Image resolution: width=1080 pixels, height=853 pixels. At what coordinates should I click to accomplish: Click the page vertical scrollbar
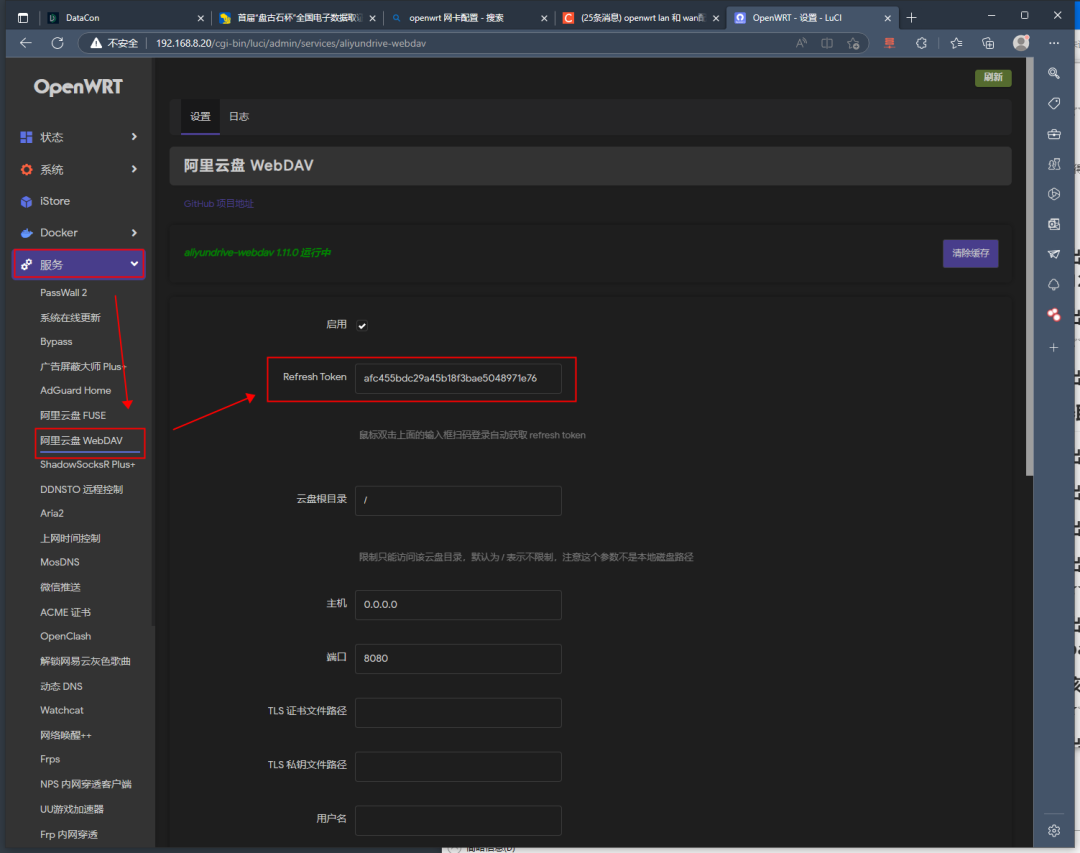point(1029,267)
